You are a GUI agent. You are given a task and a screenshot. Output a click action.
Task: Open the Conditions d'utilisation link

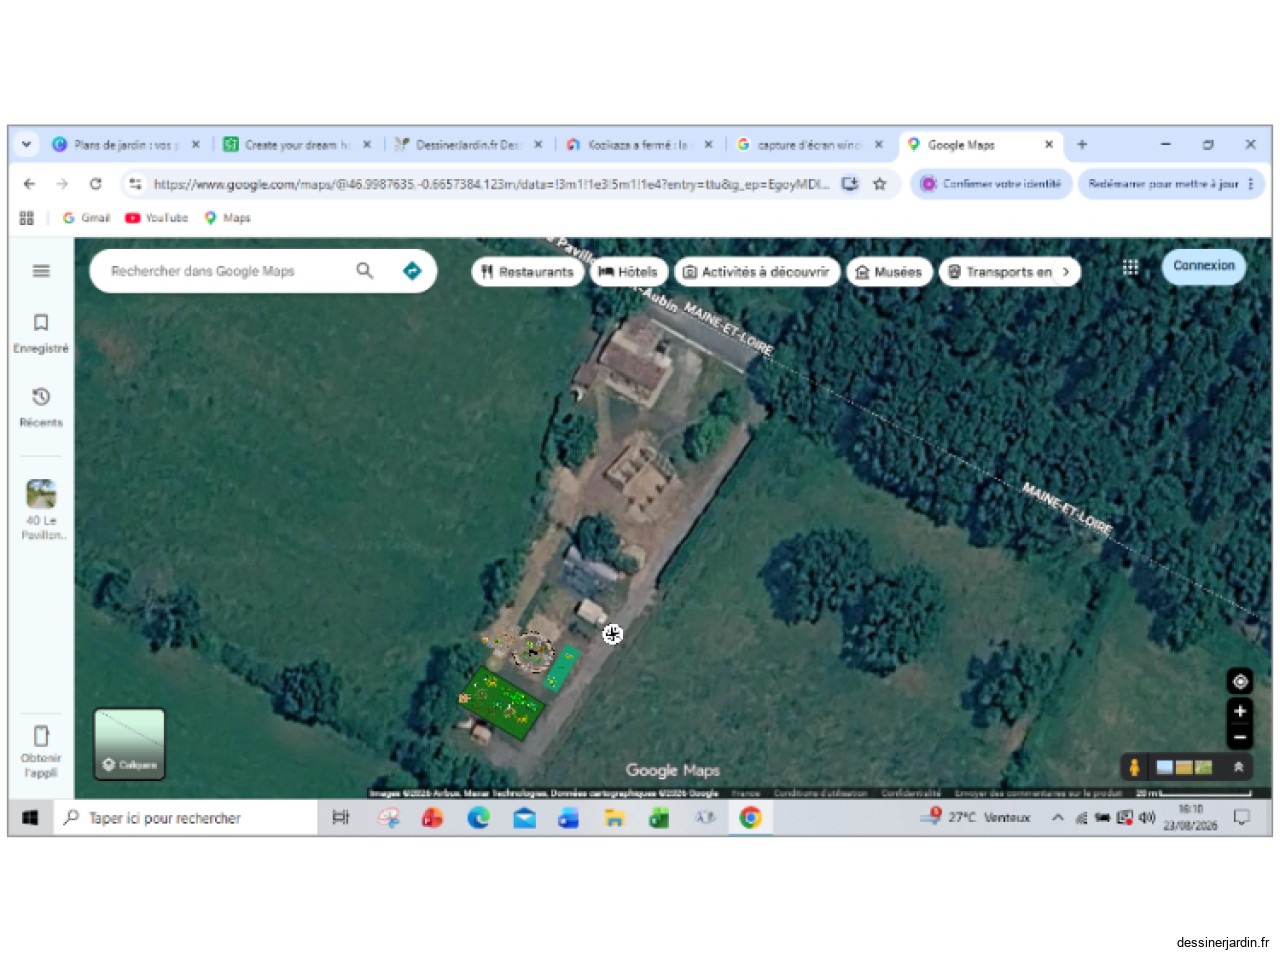pos(820,793)
